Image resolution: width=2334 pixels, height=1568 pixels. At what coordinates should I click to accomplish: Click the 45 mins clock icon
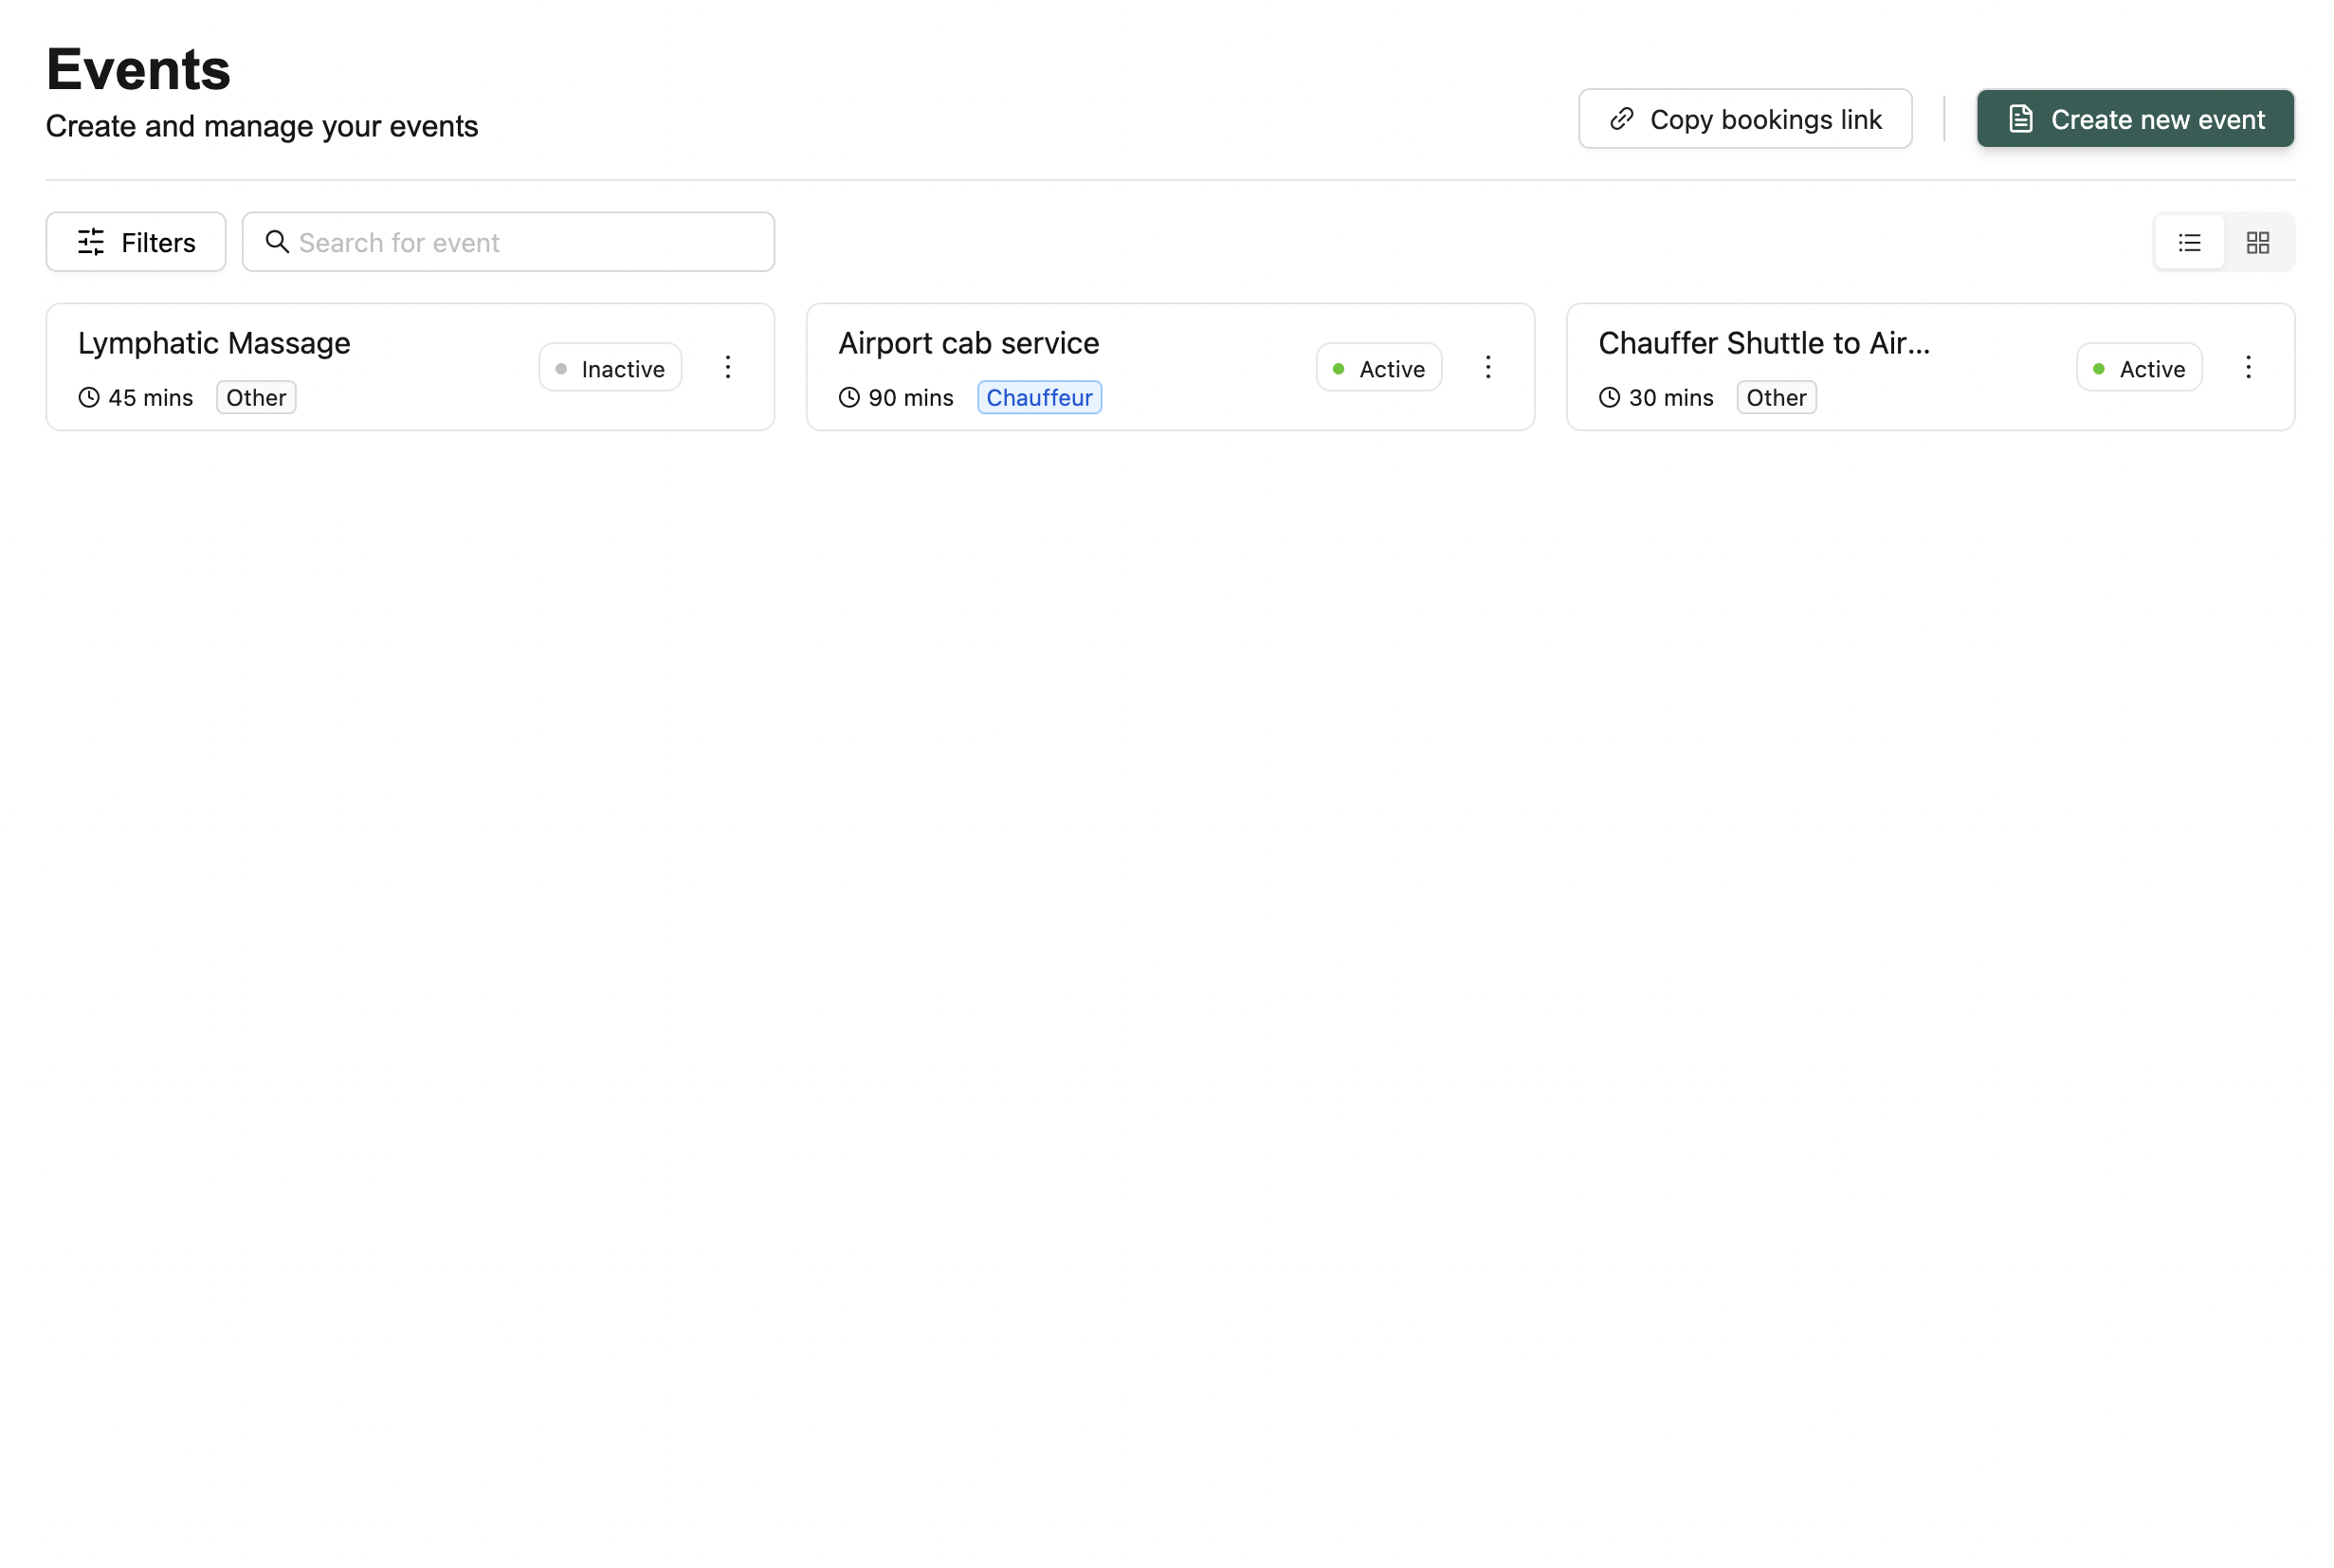click(x=89, y=397)
